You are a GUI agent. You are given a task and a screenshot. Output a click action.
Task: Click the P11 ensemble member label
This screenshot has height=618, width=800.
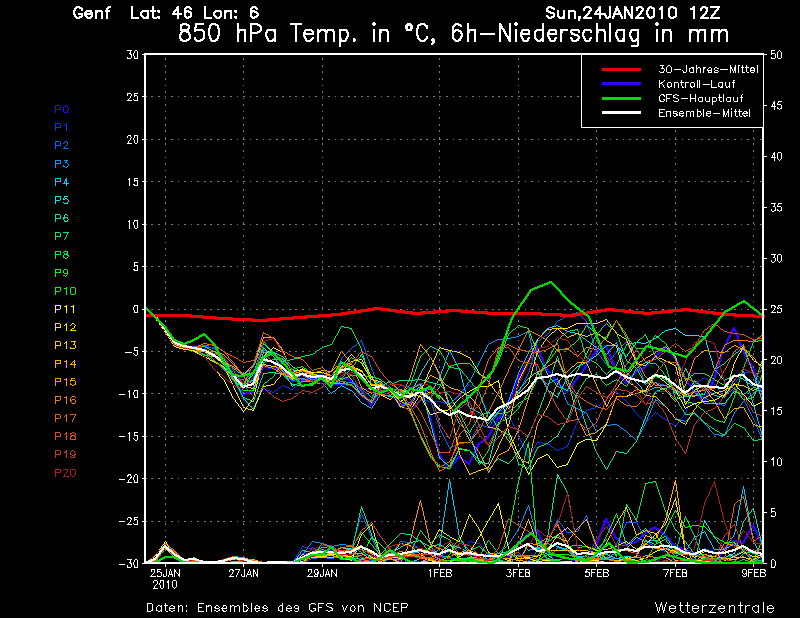point(65,309)
